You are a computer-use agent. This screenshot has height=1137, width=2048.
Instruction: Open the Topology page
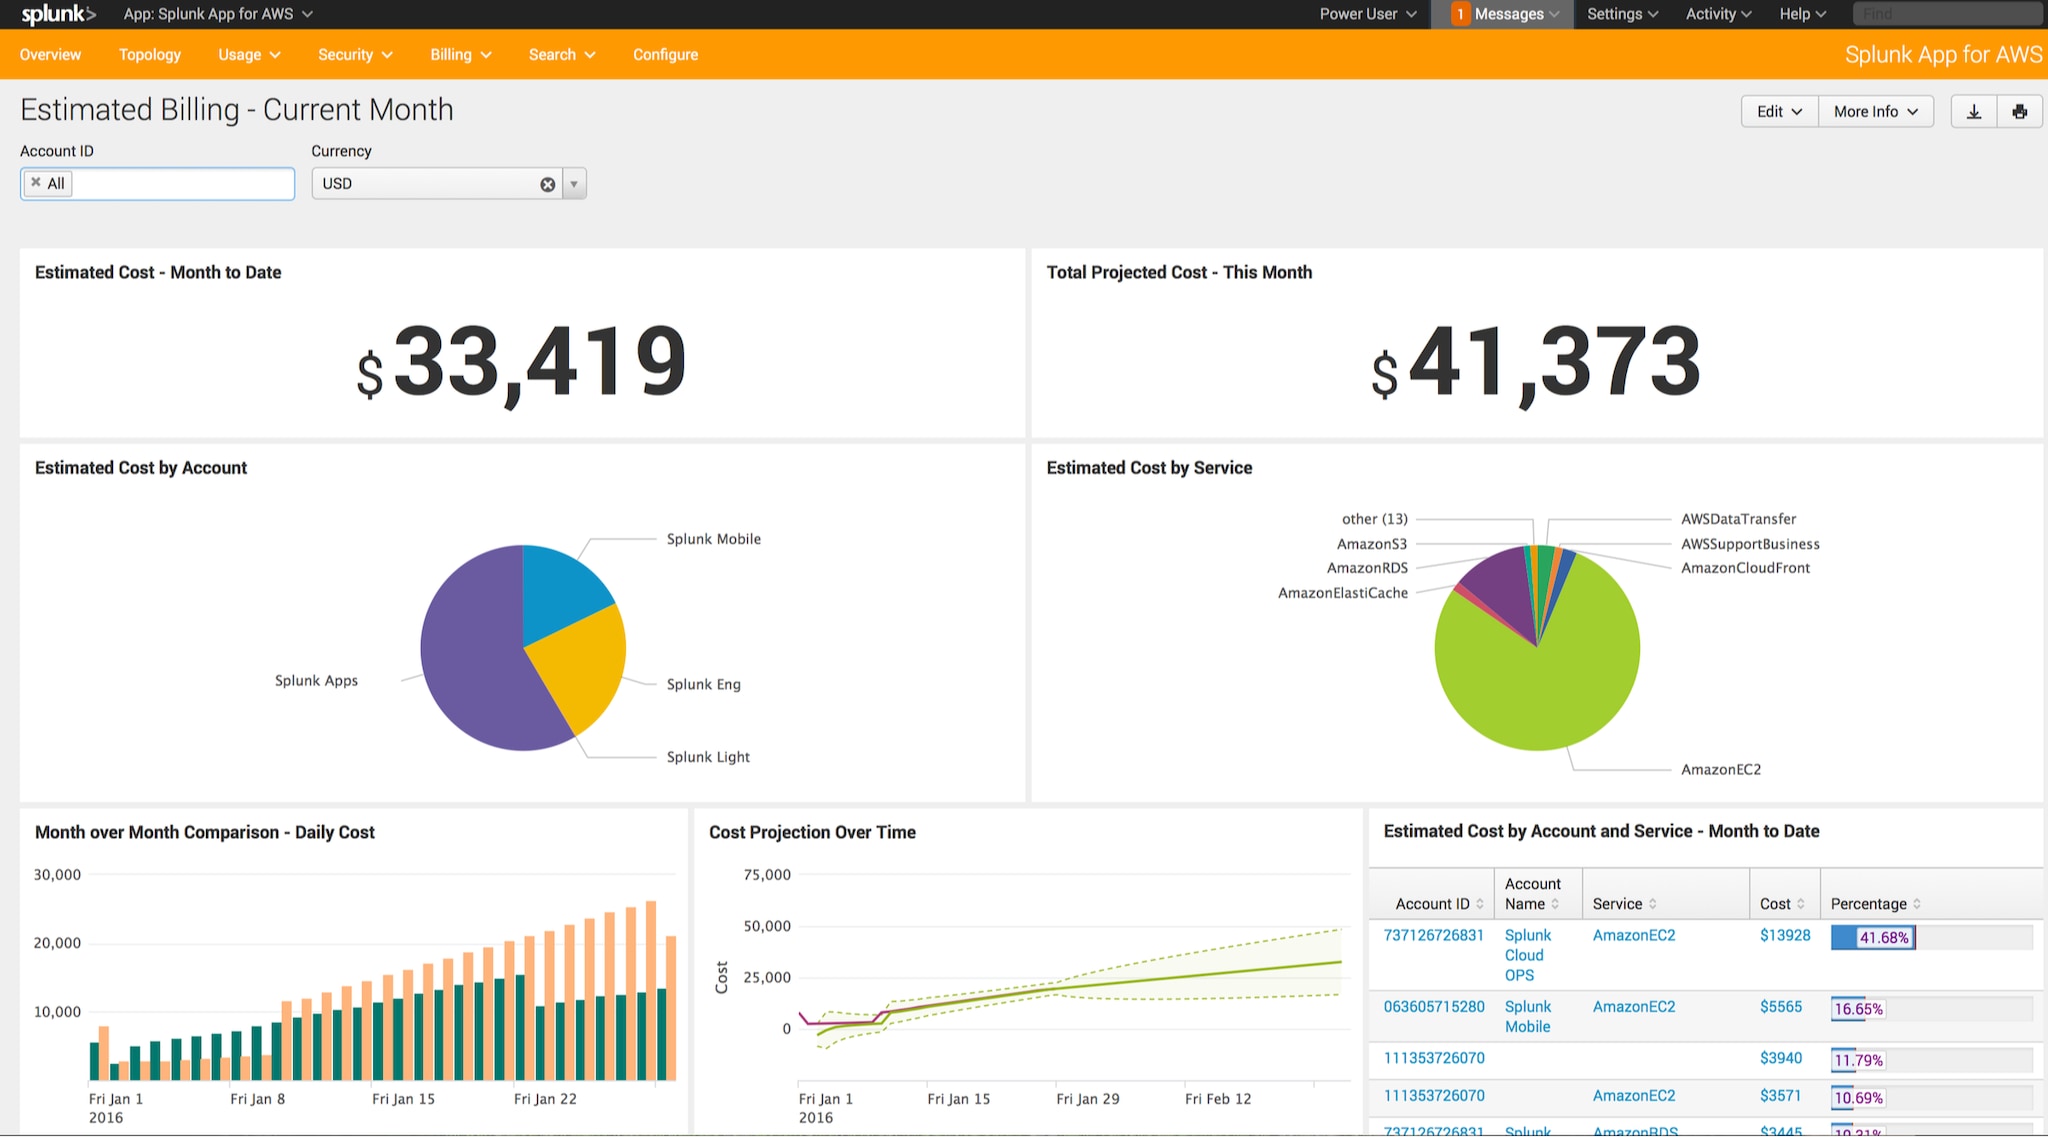pos(150,55)
